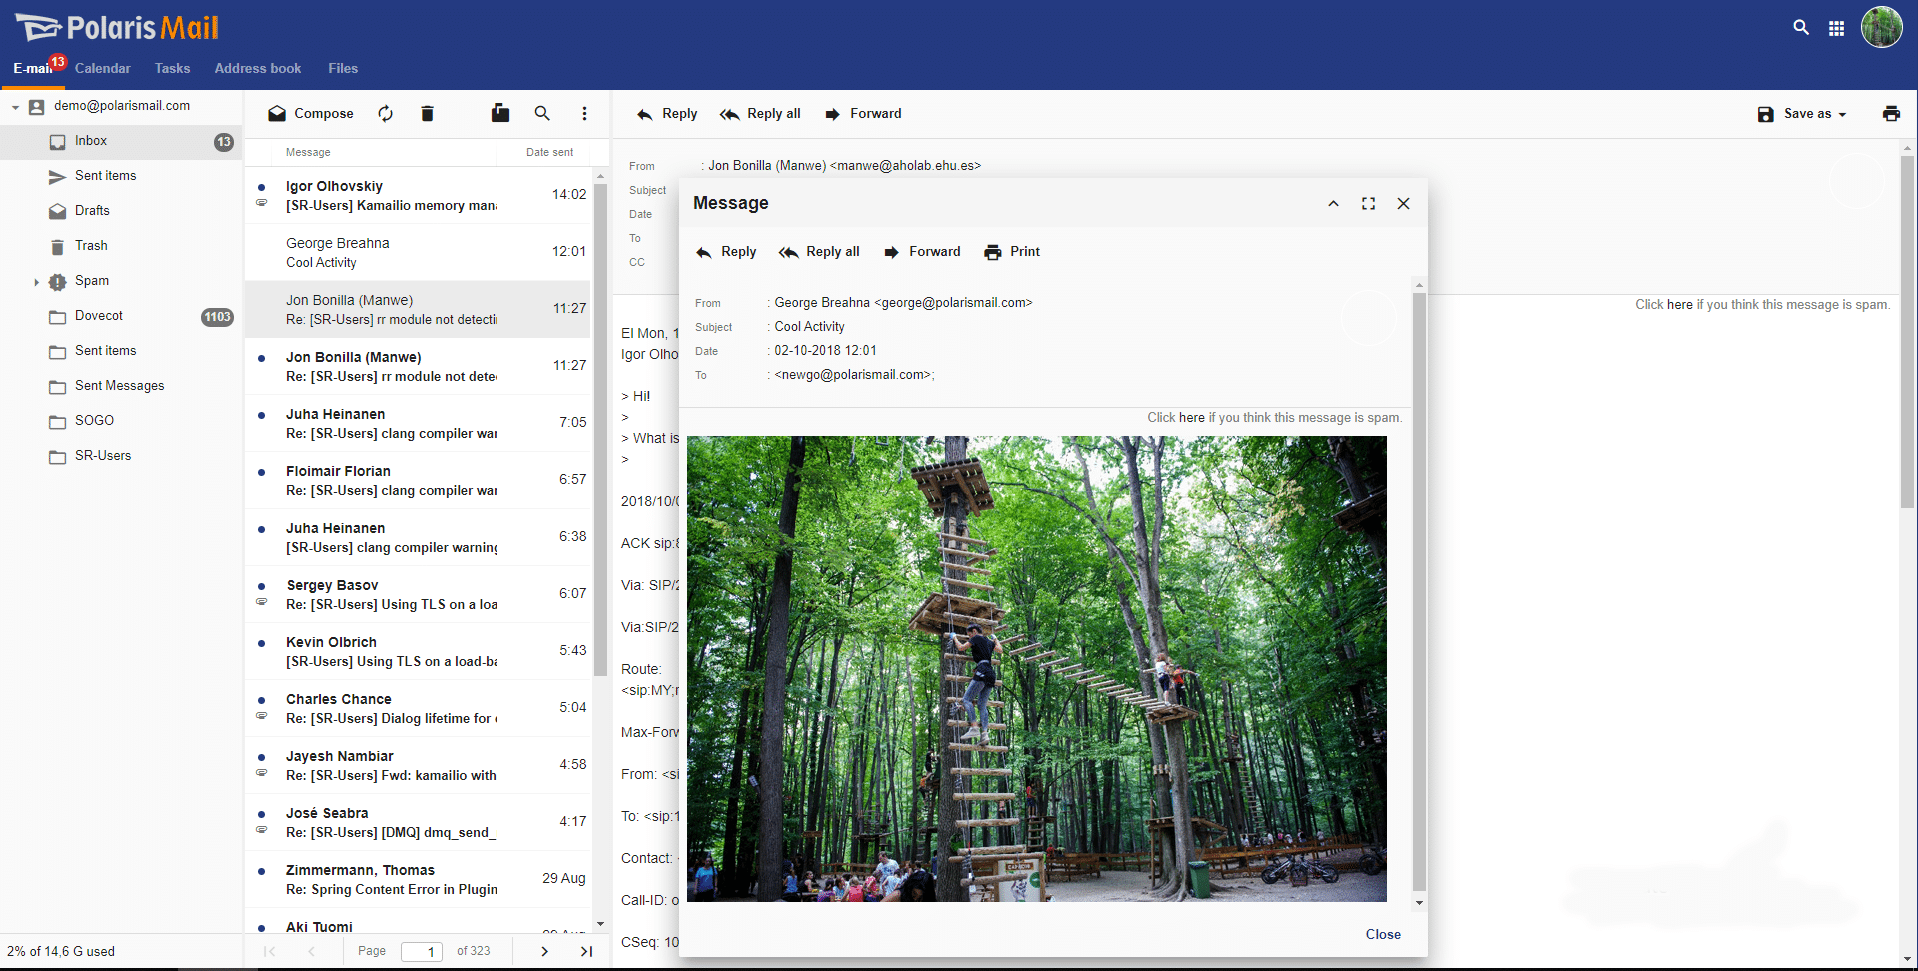1918x971 pixels.
Task: Click the message list scrollbar
Action: point(600,430)
